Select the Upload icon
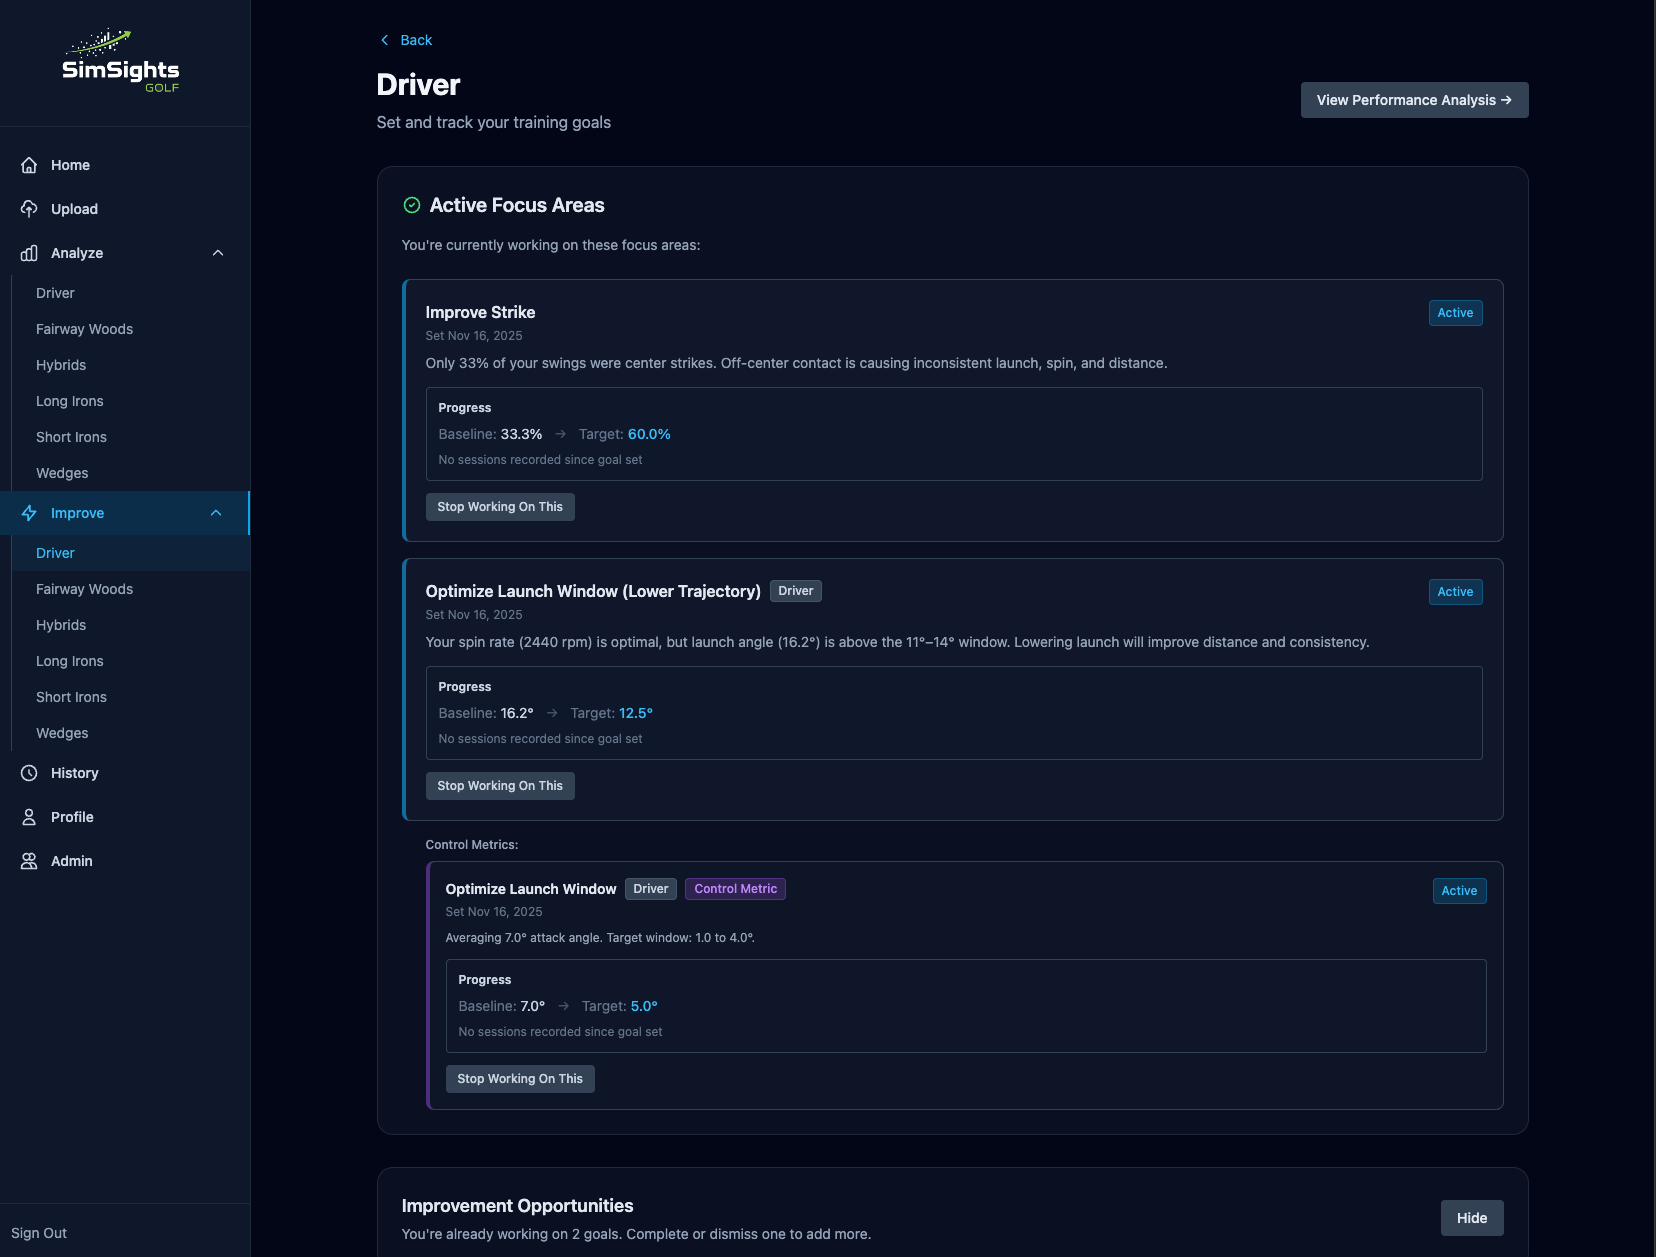Viewport: 1656px width, 1257px height. (29, 208)
